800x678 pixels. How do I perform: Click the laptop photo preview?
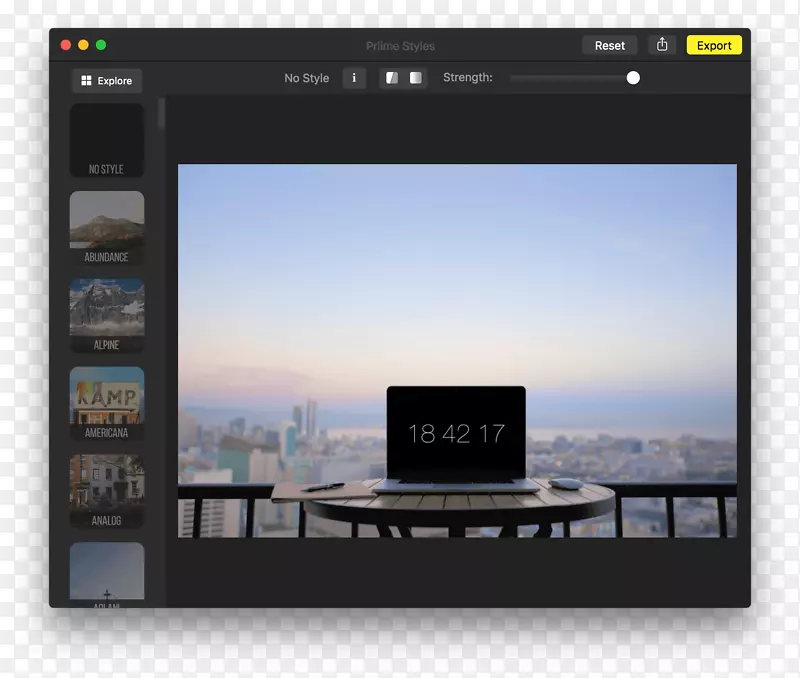click(x=457, y=350)
